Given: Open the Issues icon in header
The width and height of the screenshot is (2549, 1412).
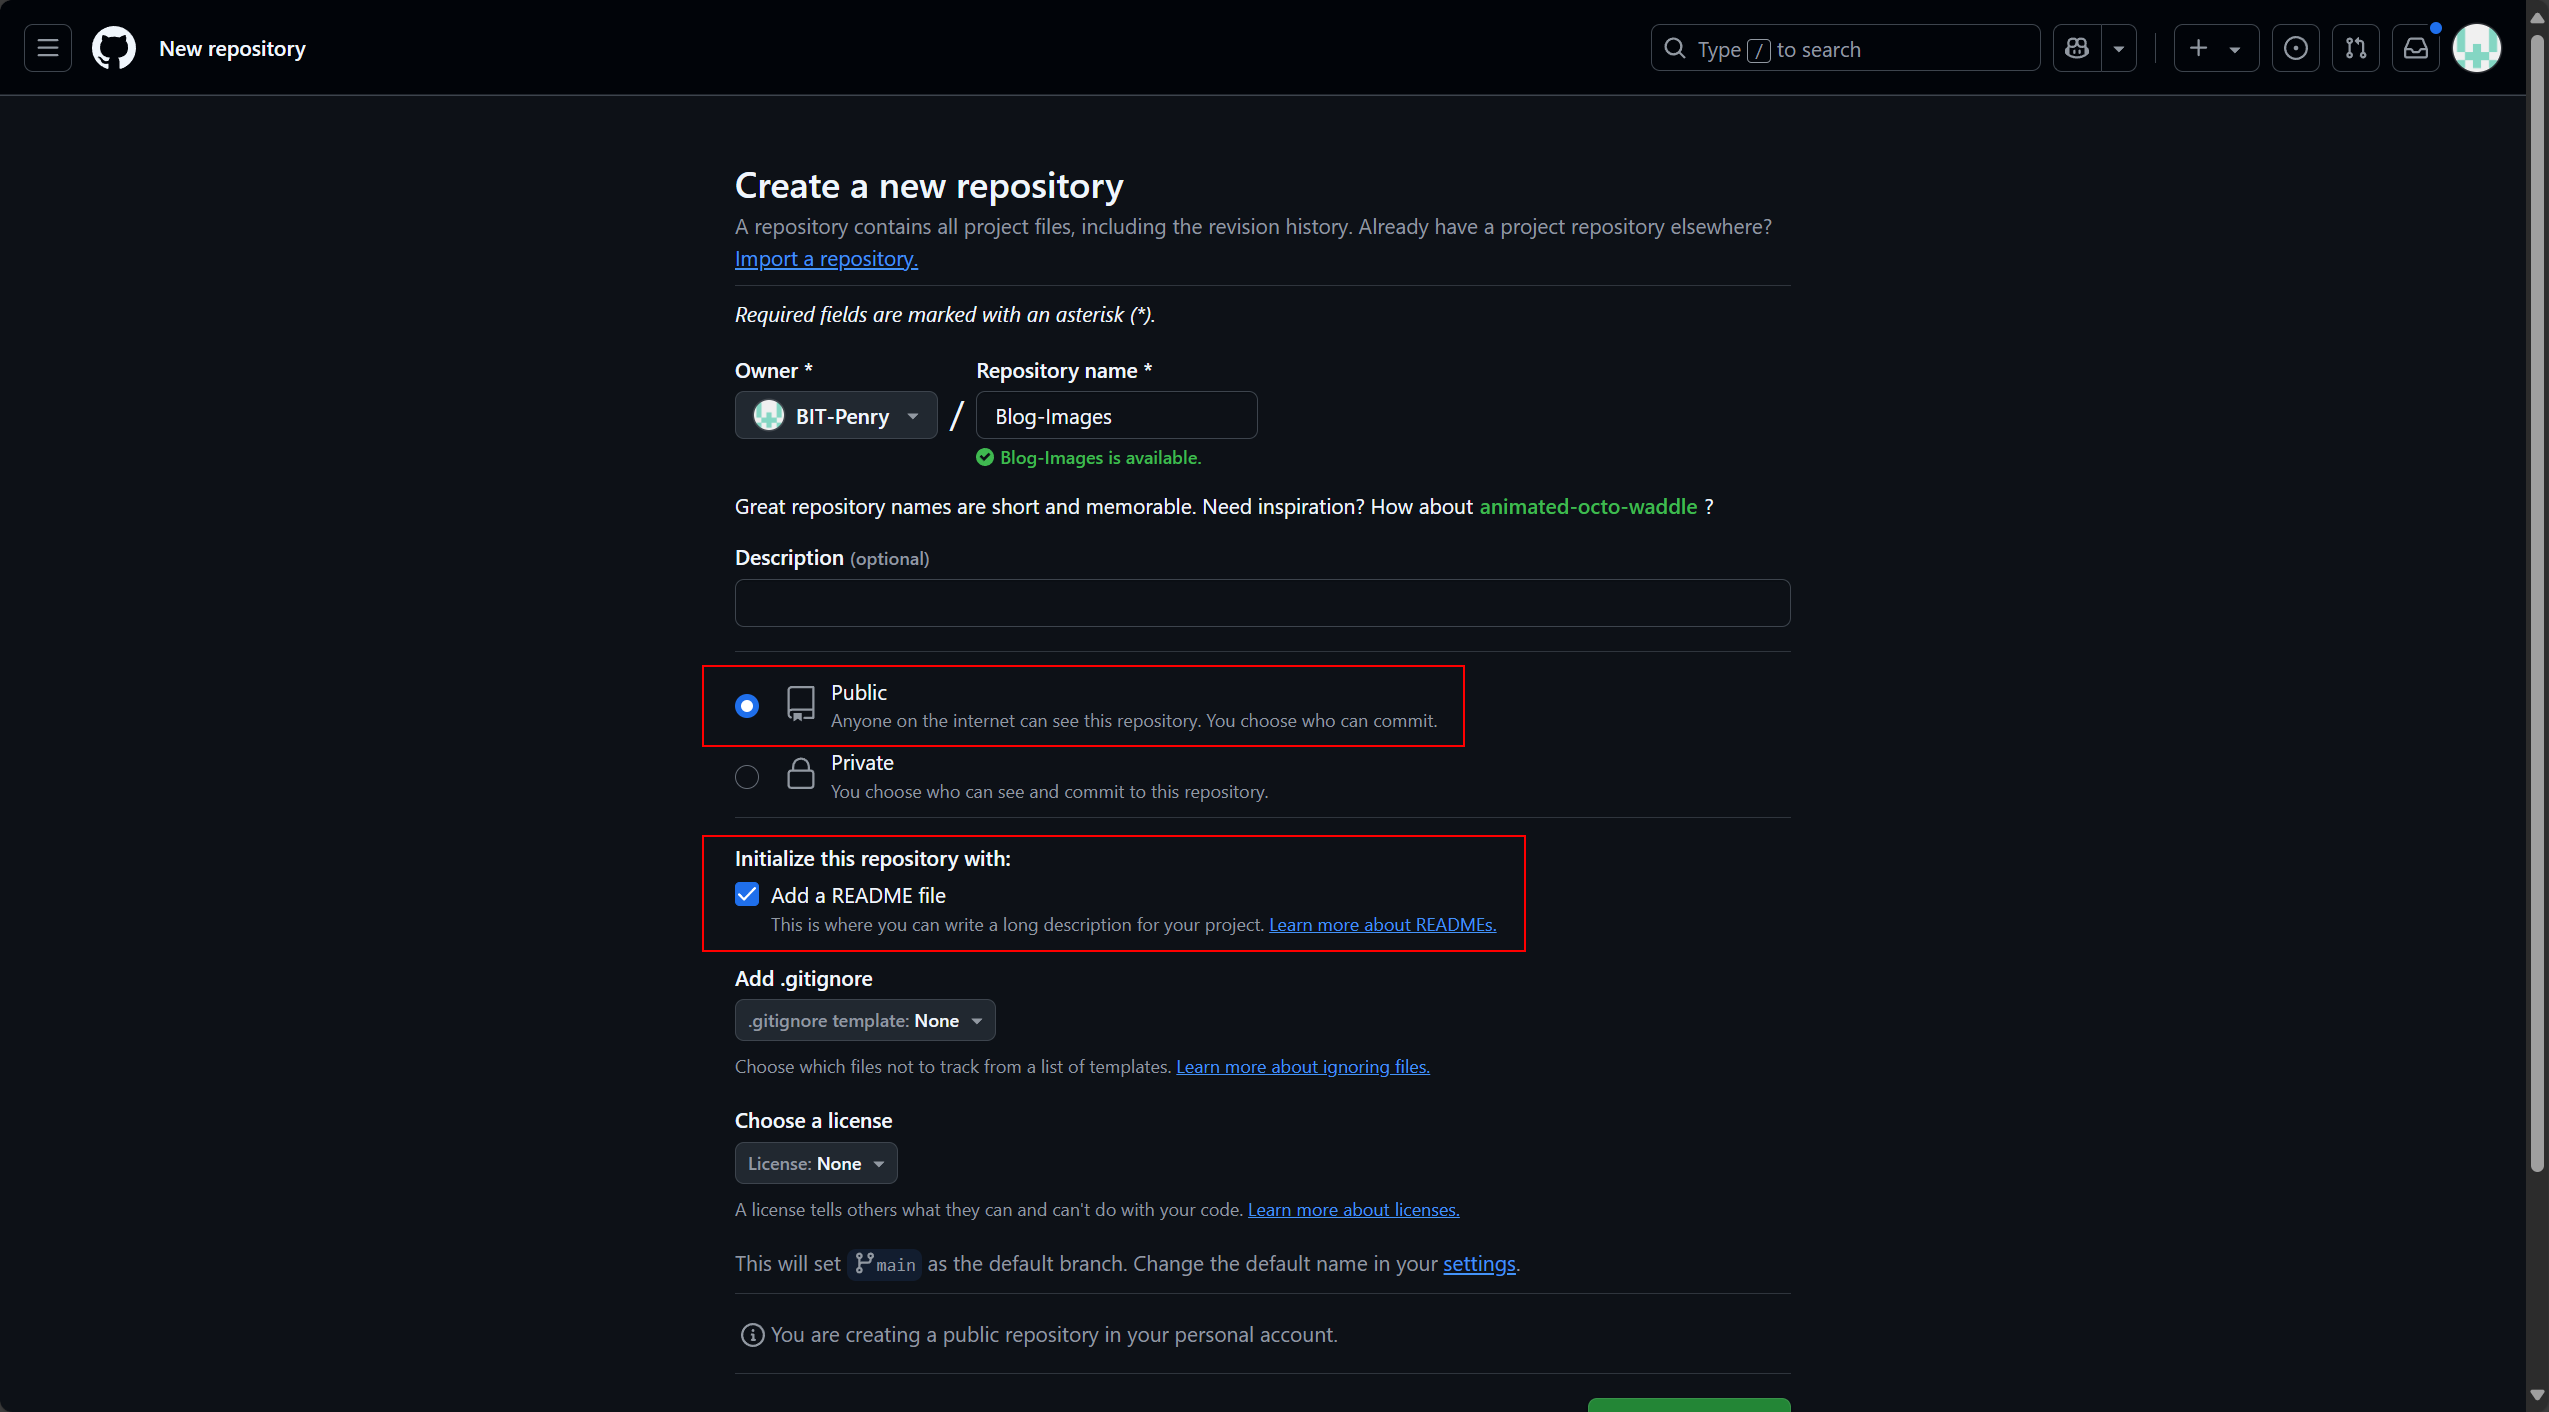Looking at the screenshot, I should [2295, 48].
